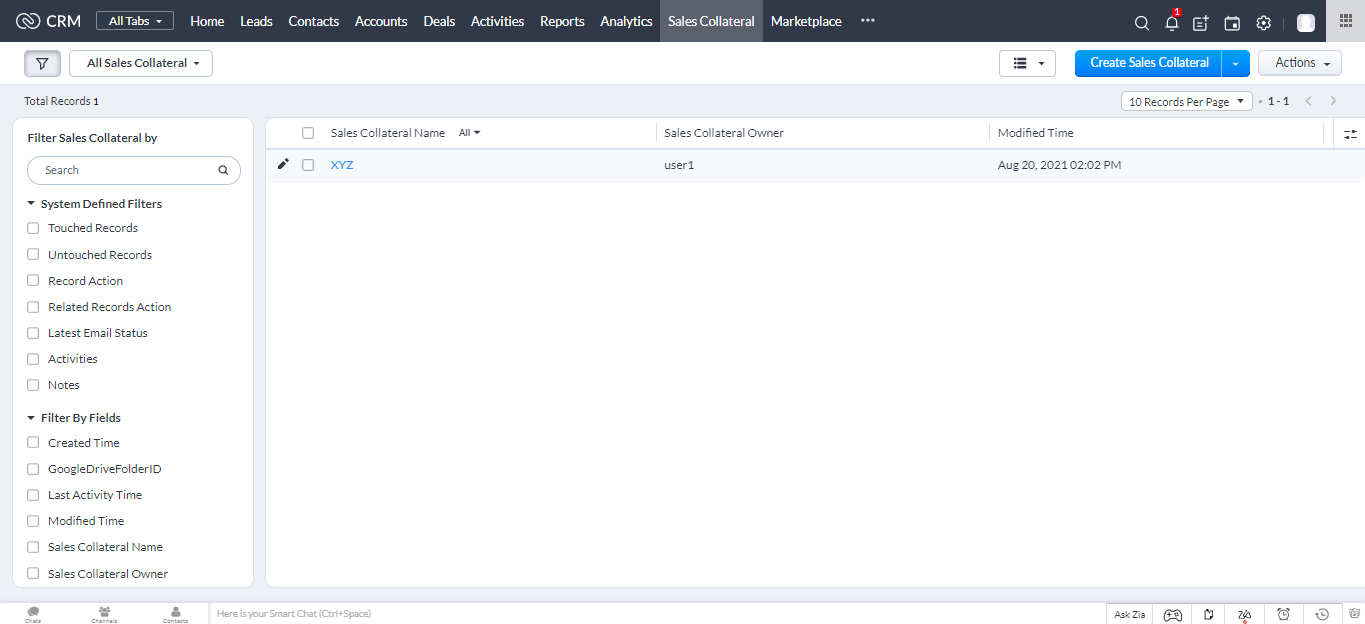
Task: Expand the 10 Records Per Page dropdown
Action: pyautogui.click(x=1187, y=102)
